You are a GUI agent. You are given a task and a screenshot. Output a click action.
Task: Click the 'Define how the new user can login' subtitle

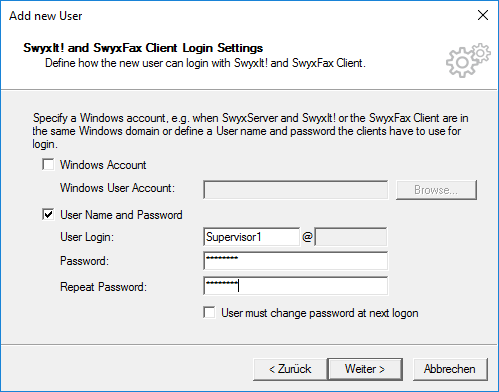point(205,63)
